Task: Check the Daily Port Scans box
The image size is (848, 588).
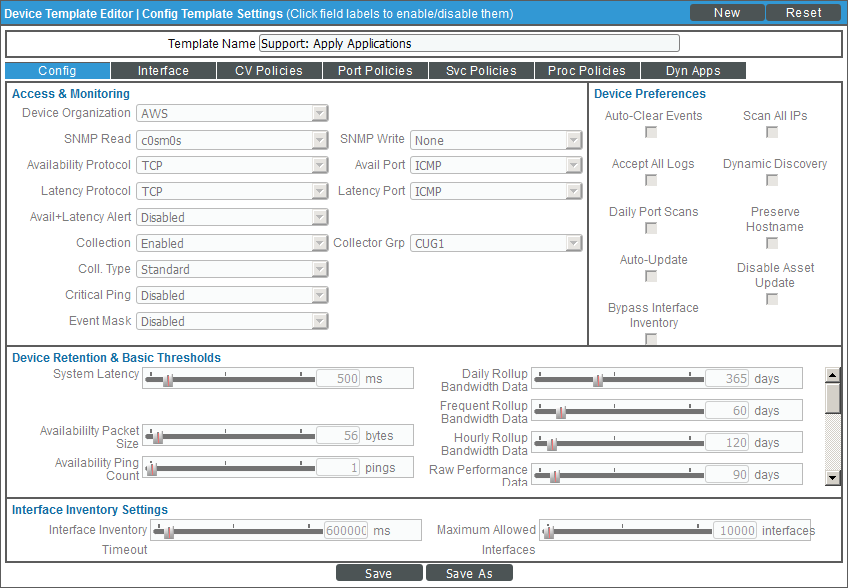Action: click(651, 227)
